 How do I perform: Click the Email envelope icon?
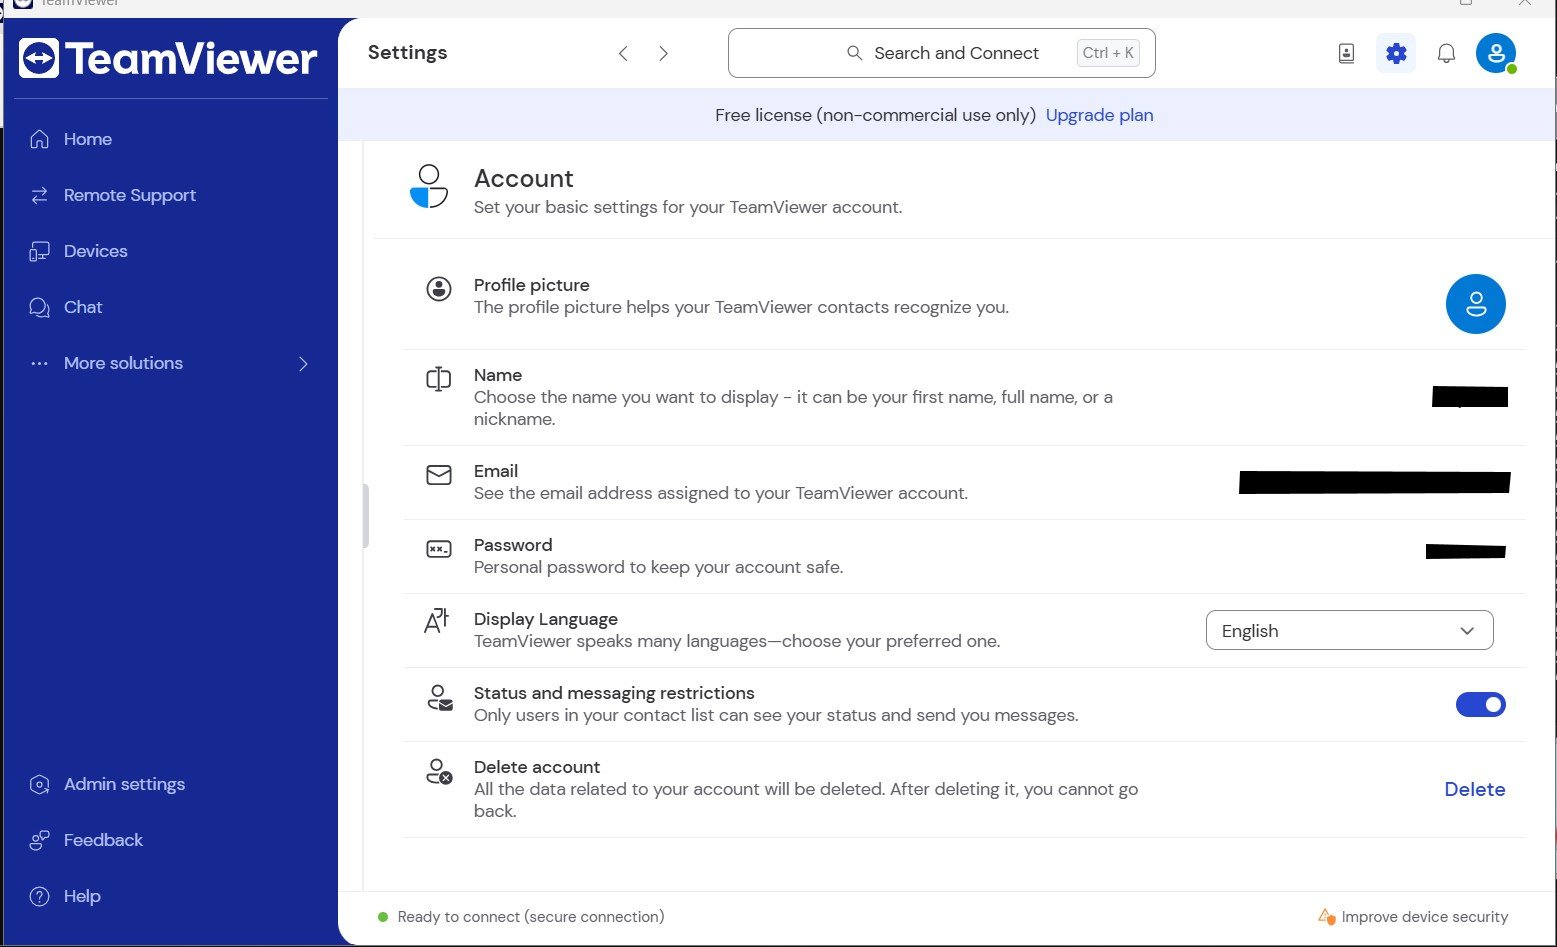439,475
